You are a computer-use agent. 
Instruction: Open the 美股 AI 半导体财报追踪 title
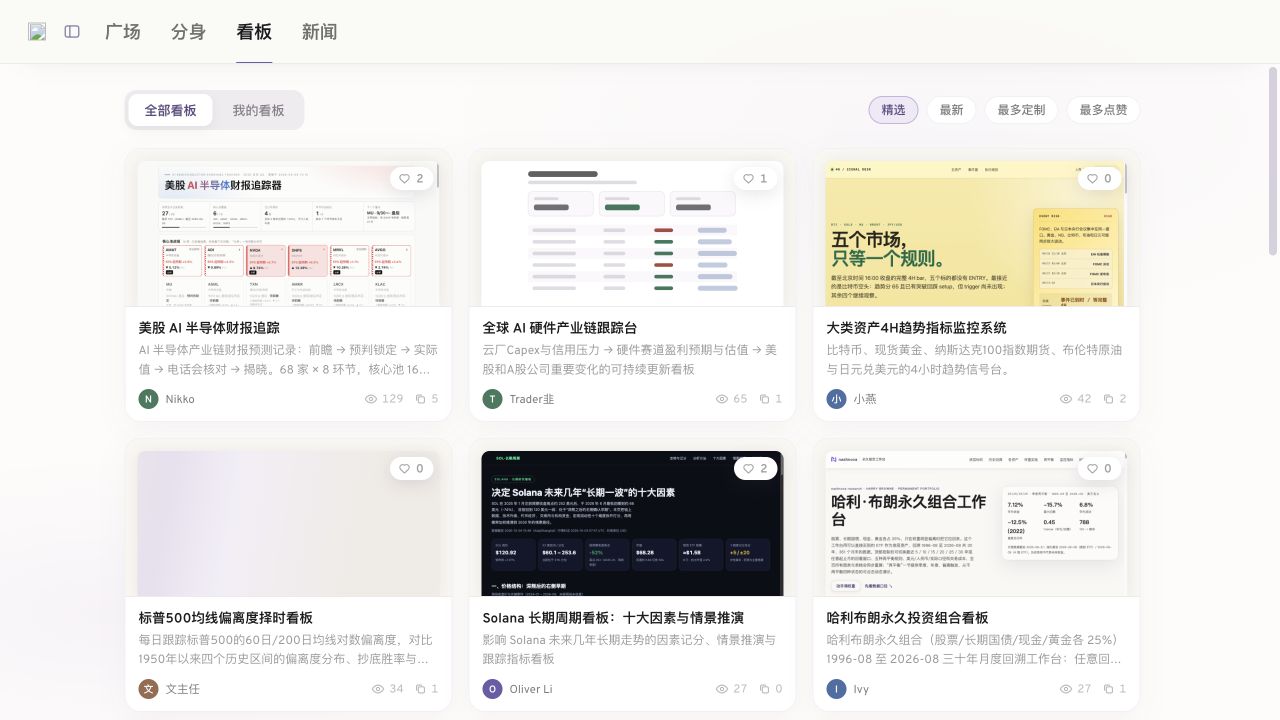click(x=209, y=328)
